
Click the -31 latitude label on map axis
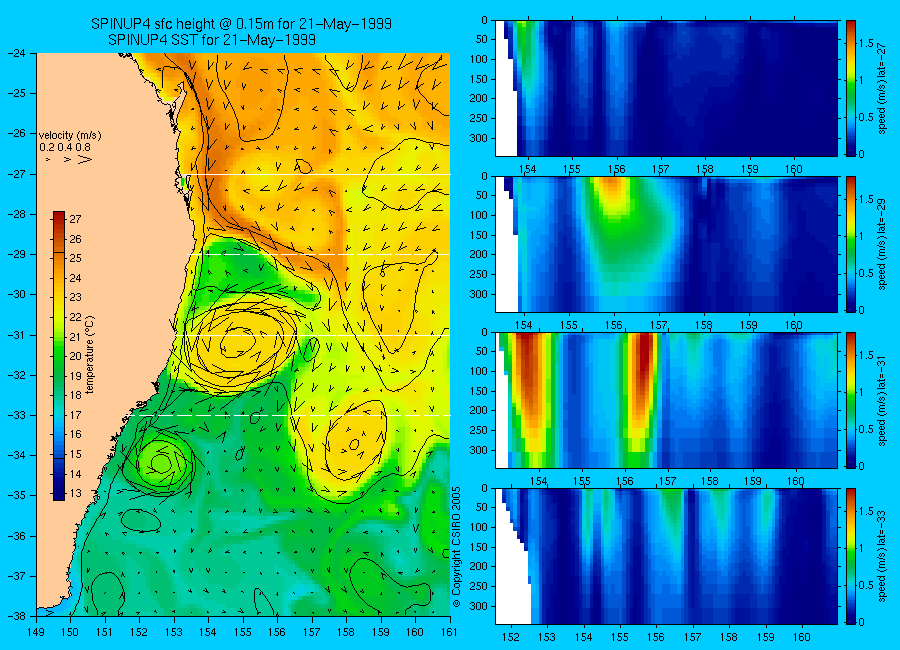[x=16, y=335]
